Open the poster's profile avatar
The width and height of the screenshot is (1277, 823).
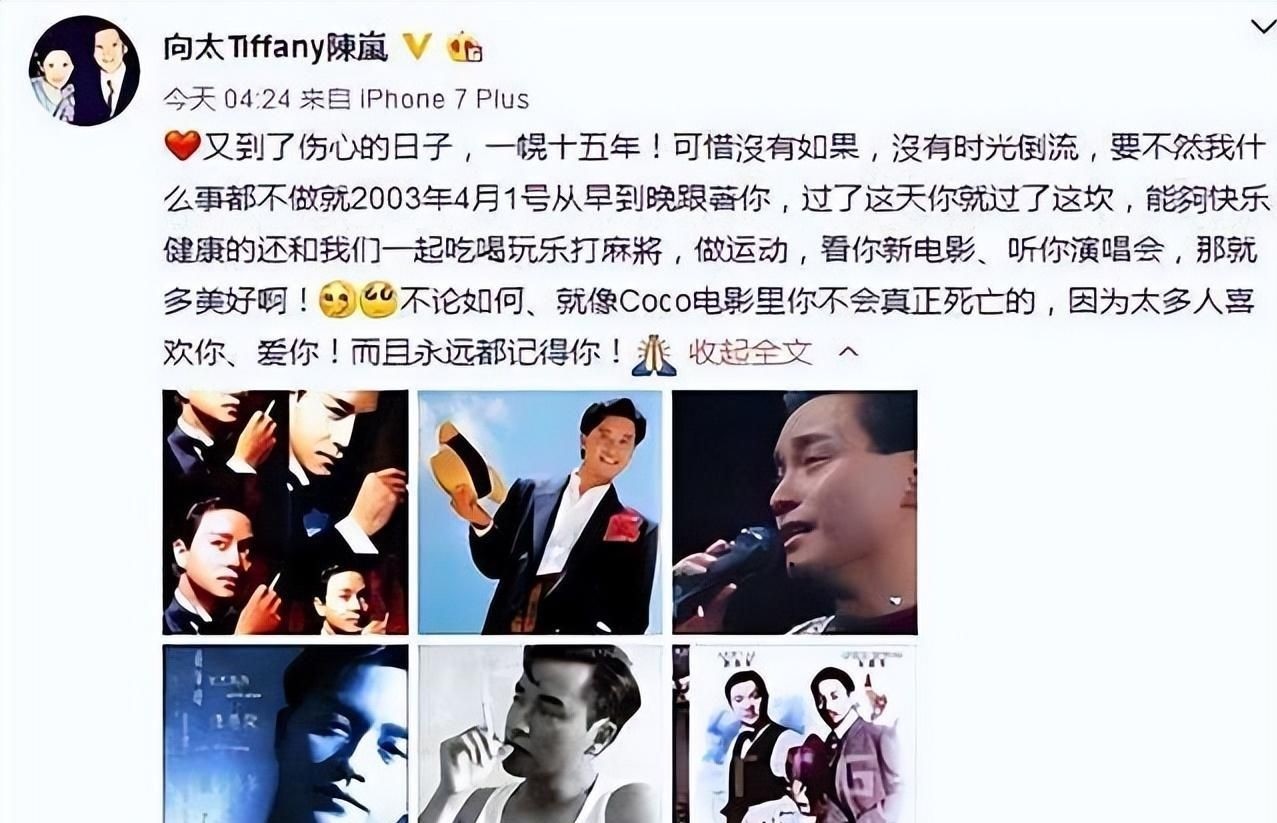point(84,71)
